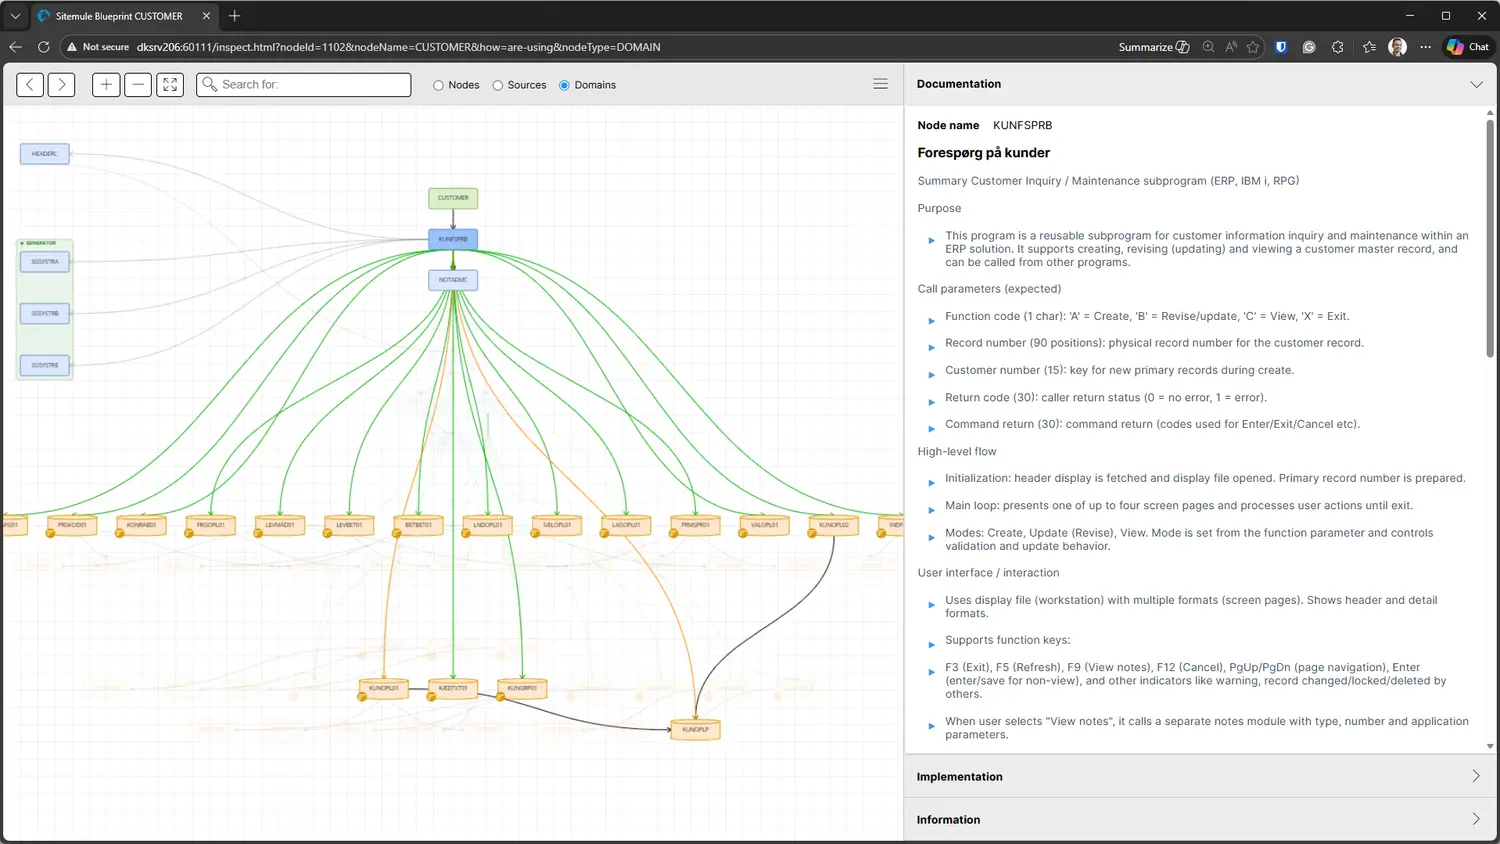
Task: Open a new browser tab
Action: coord(234,16)
